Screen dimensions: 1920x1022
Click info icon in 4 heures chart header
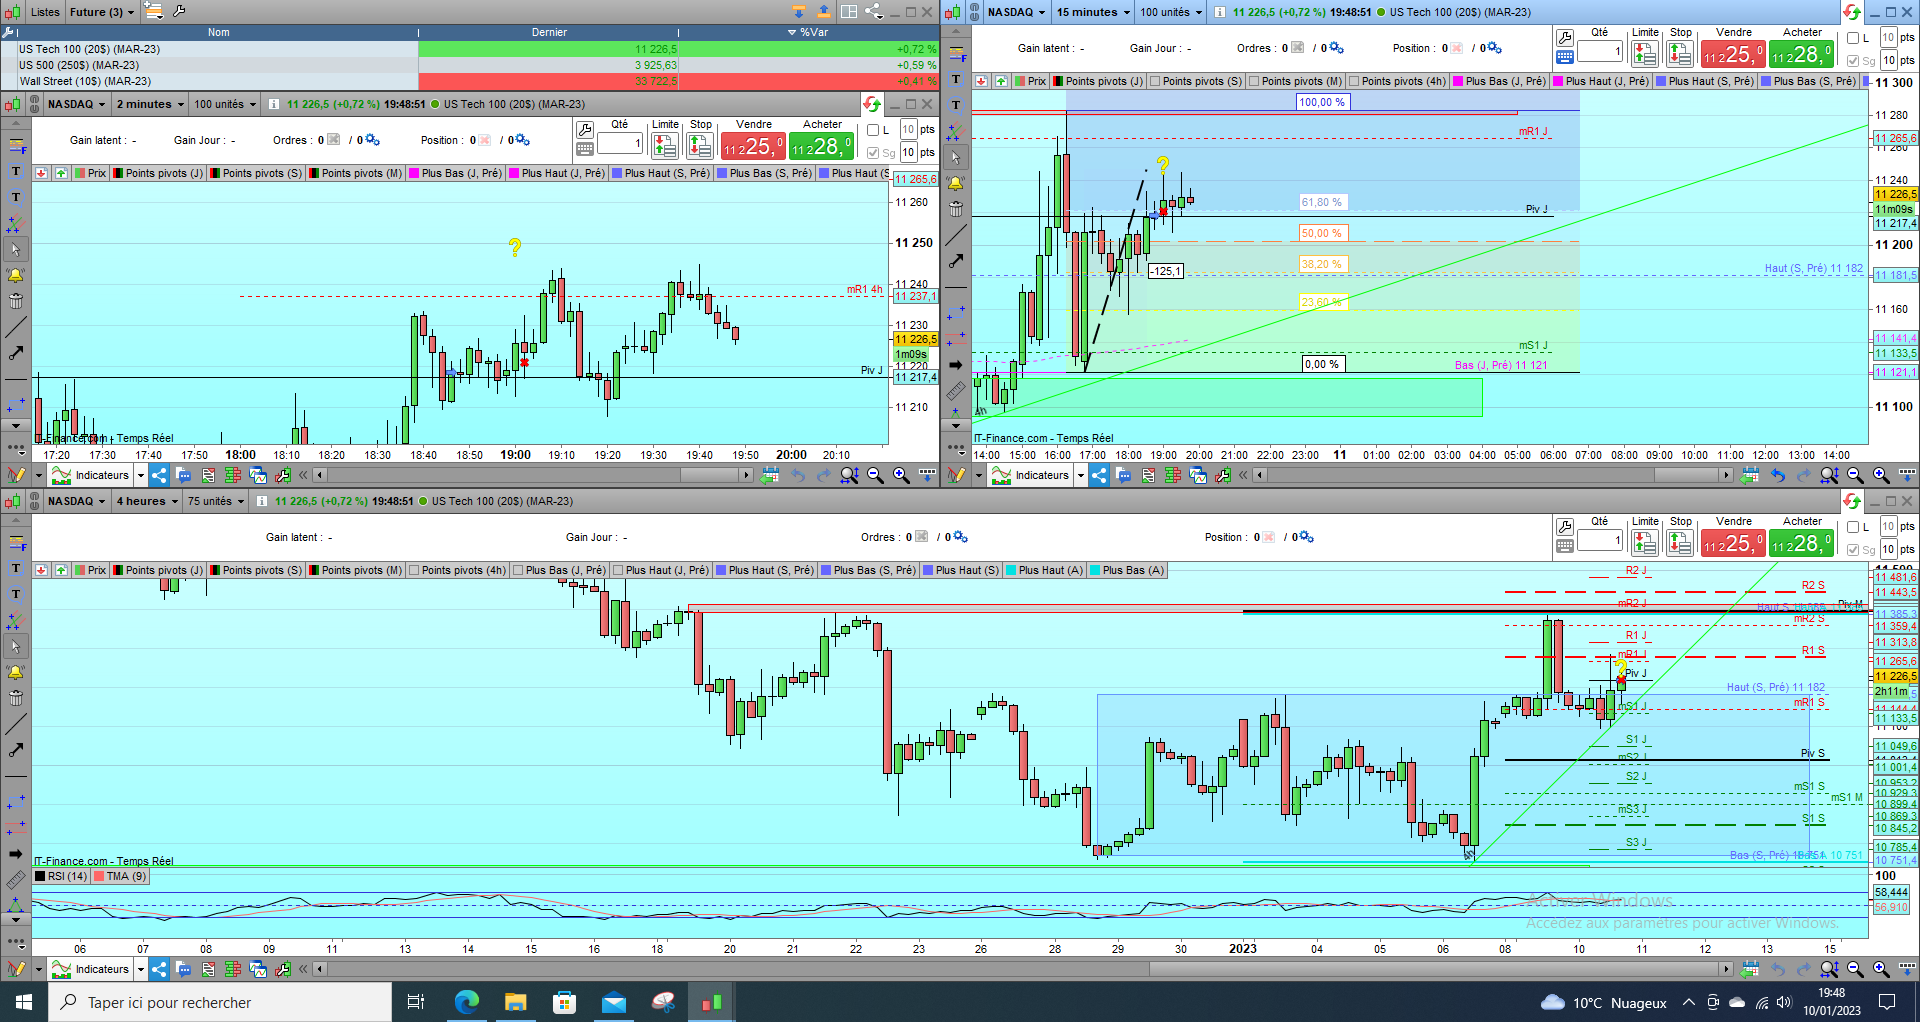(x=261, y=501)
